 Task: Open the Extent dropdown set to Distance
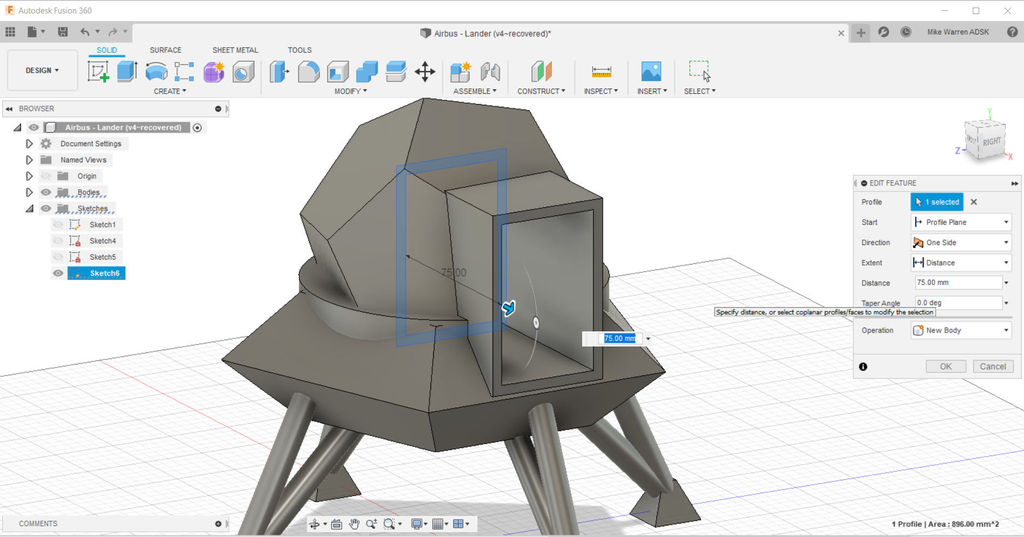click(x=960, y=263)
